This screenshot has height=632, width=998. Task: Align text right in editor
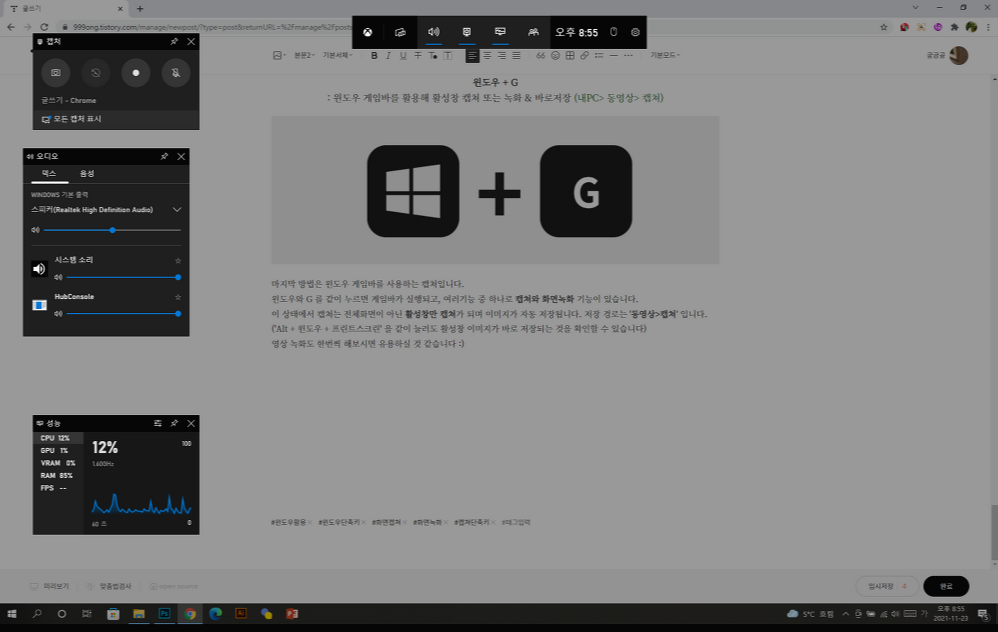click(x=502, y=55)
